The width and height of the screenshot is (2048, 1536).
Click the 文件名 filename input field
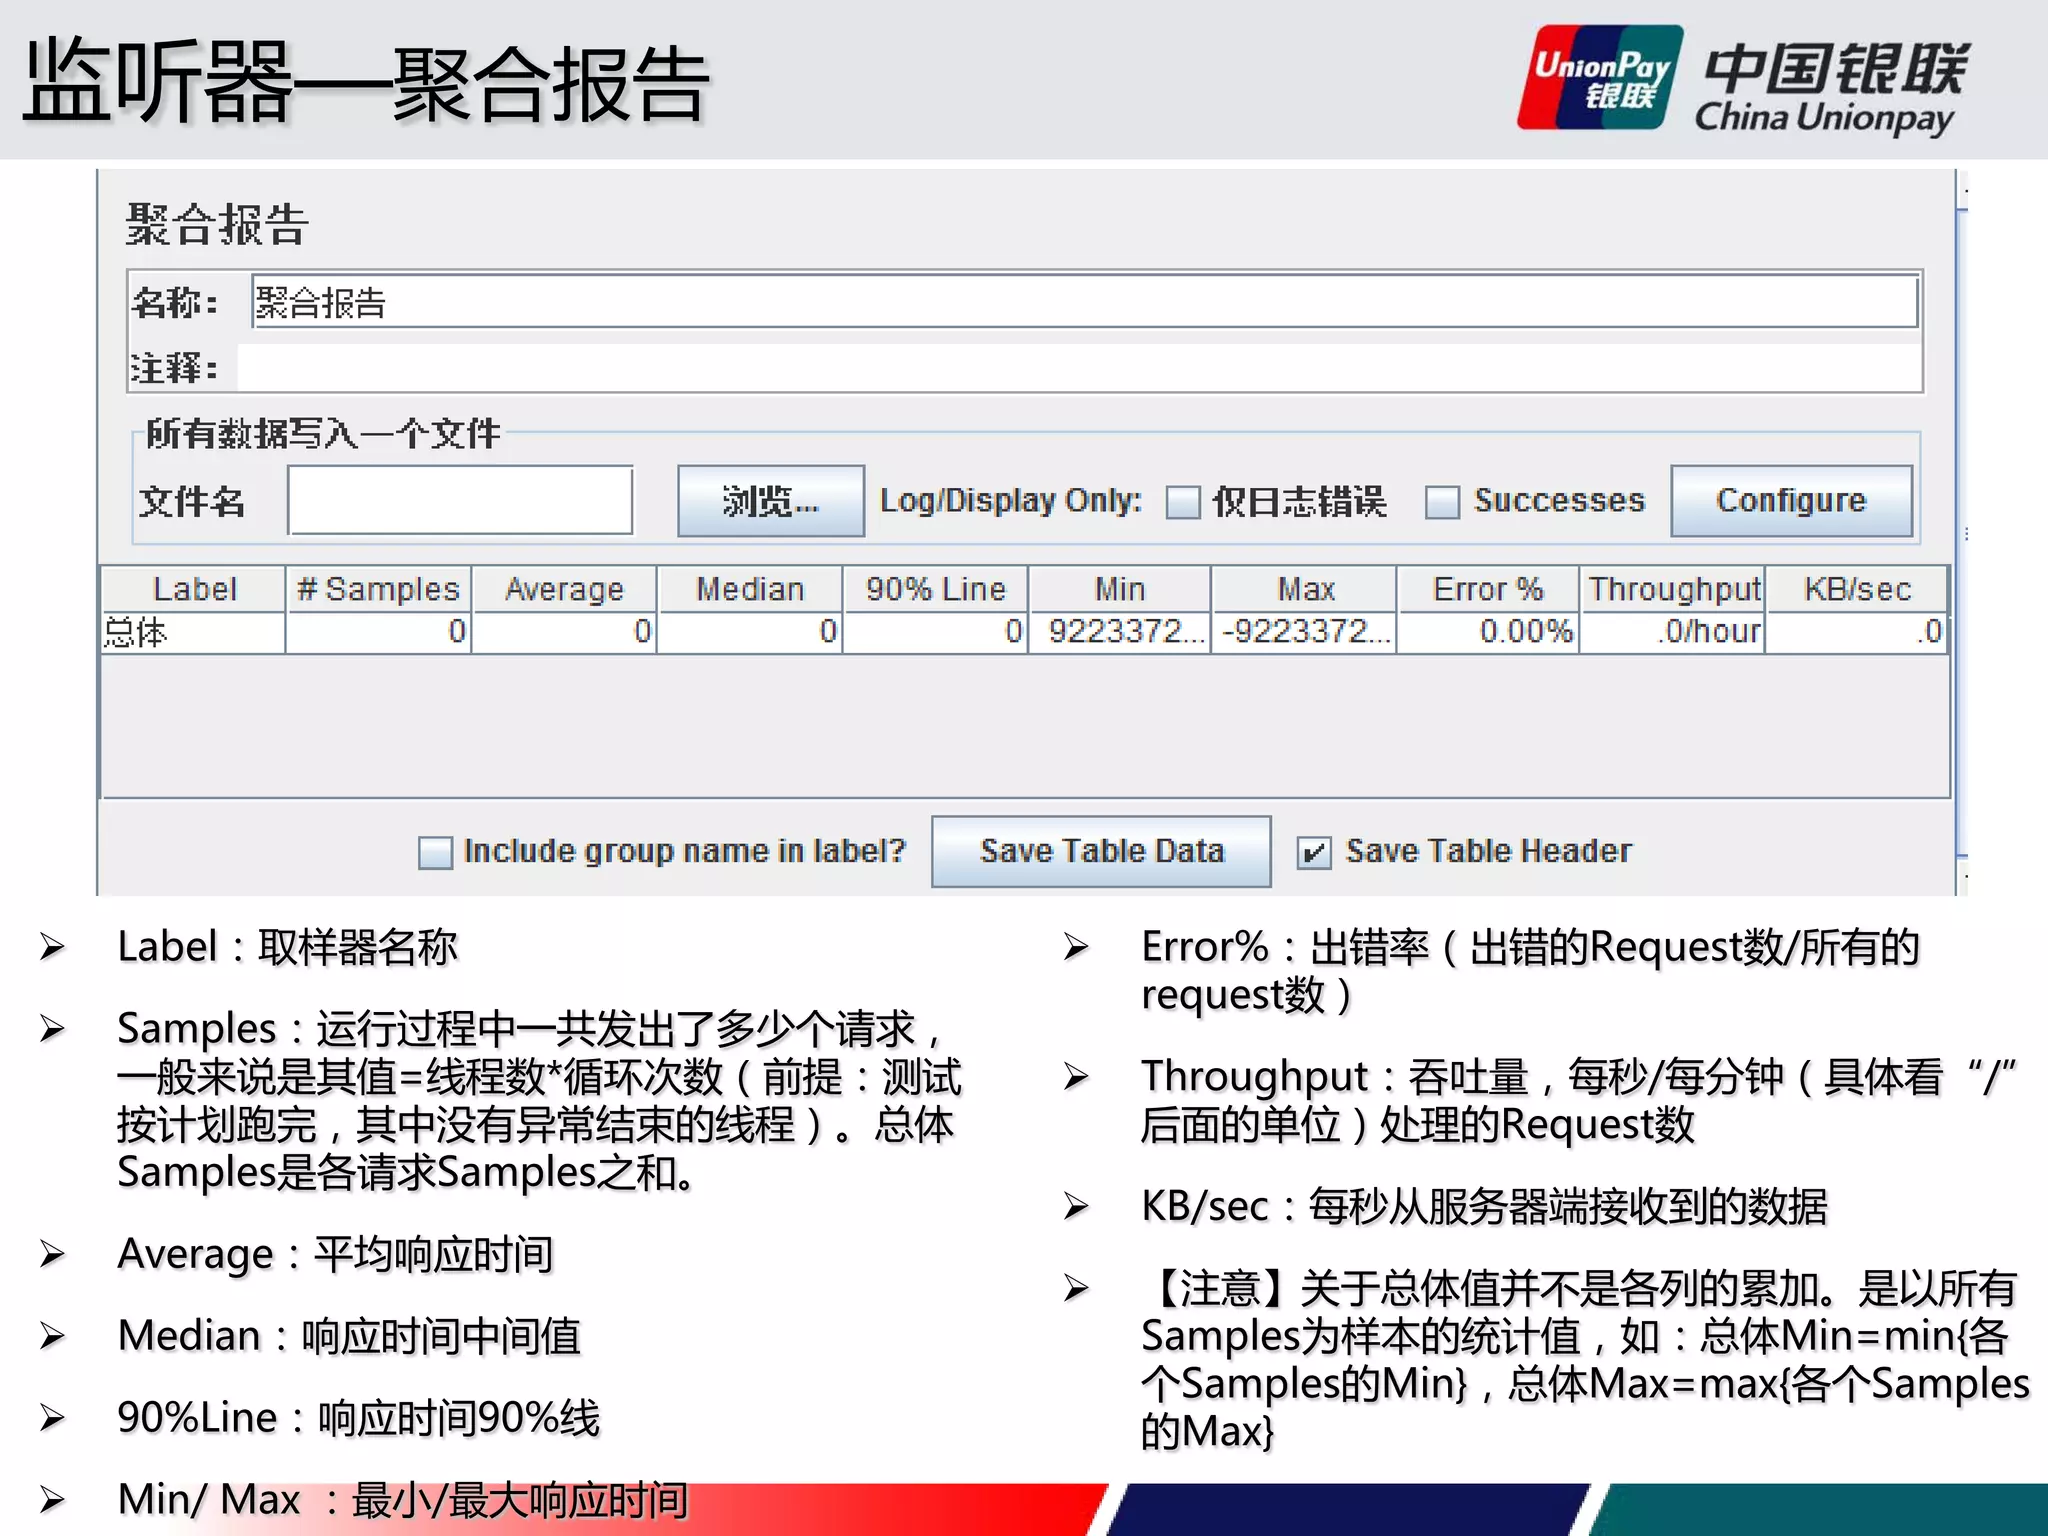tap(460, 500)
